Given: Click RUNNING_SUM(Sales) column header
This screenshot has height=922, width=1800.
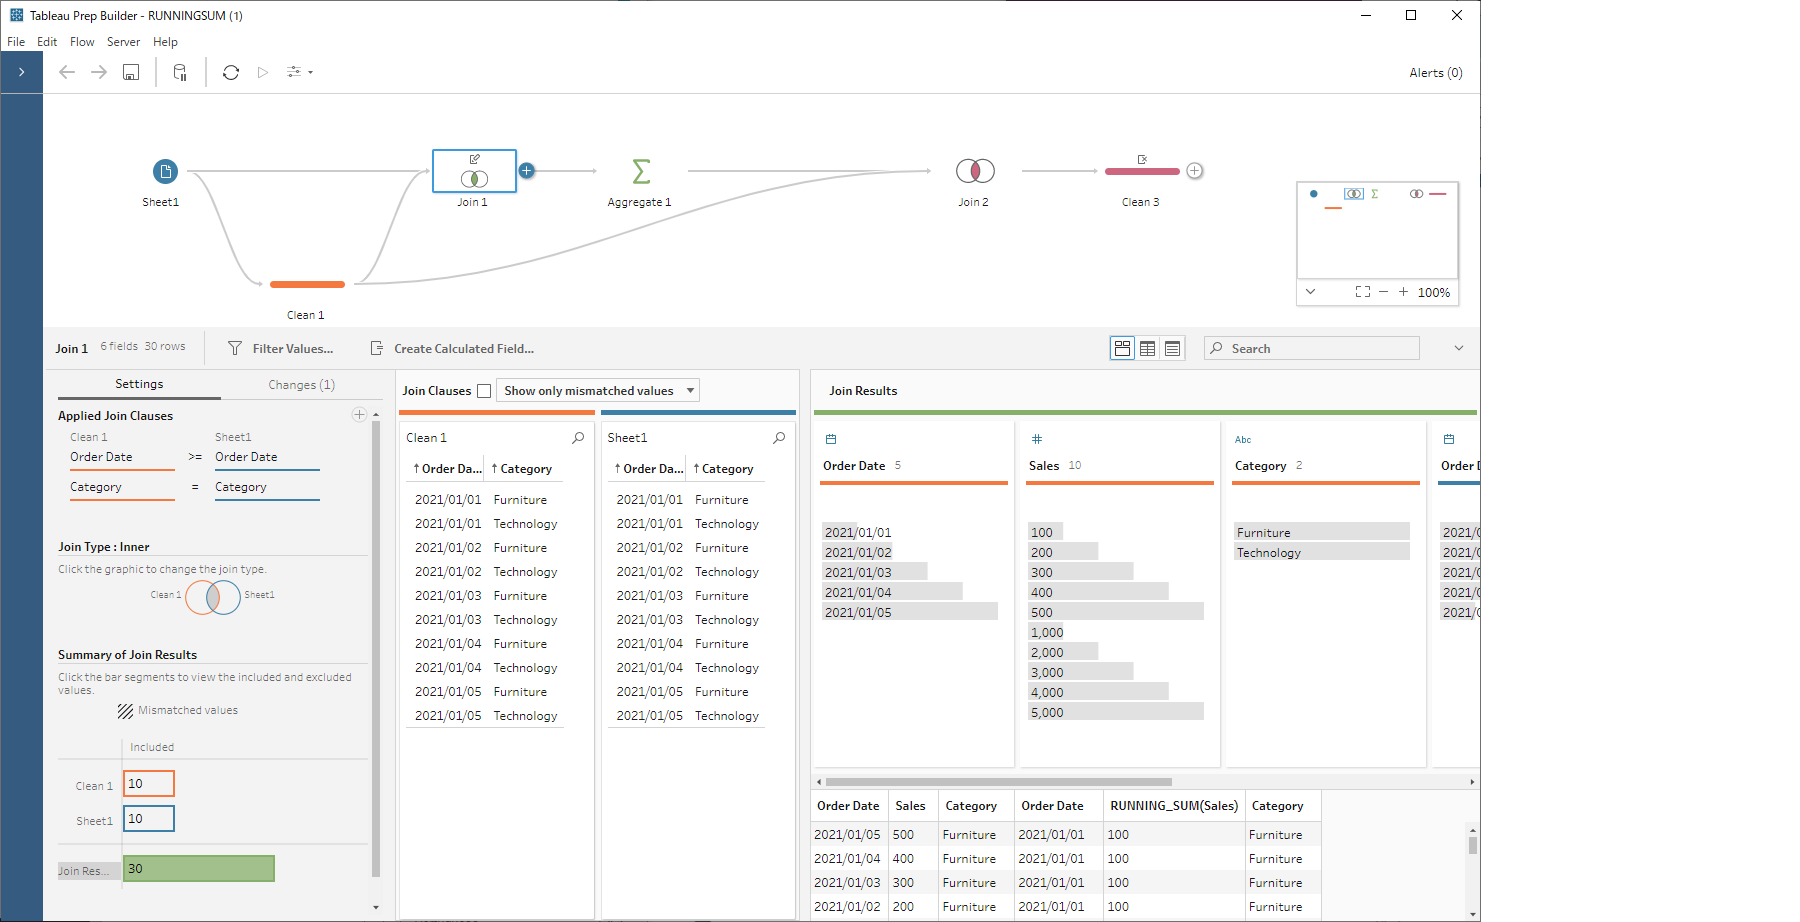Looking at the screenshot, I should tap(1173, 806).
